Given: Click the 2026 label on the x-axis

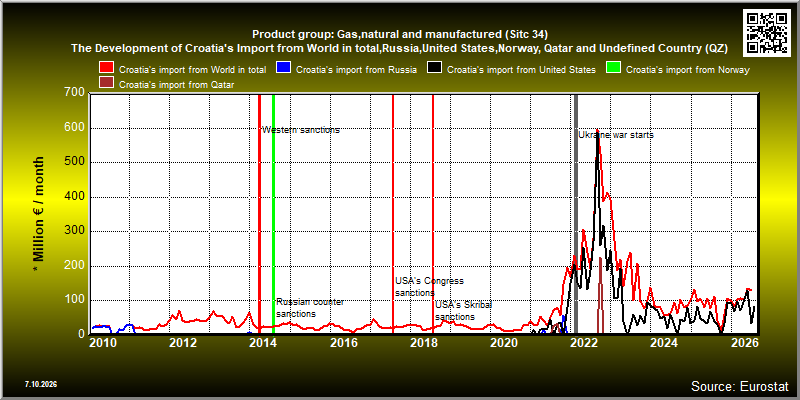Looking at the screenshot, I should tap(745, 343).
